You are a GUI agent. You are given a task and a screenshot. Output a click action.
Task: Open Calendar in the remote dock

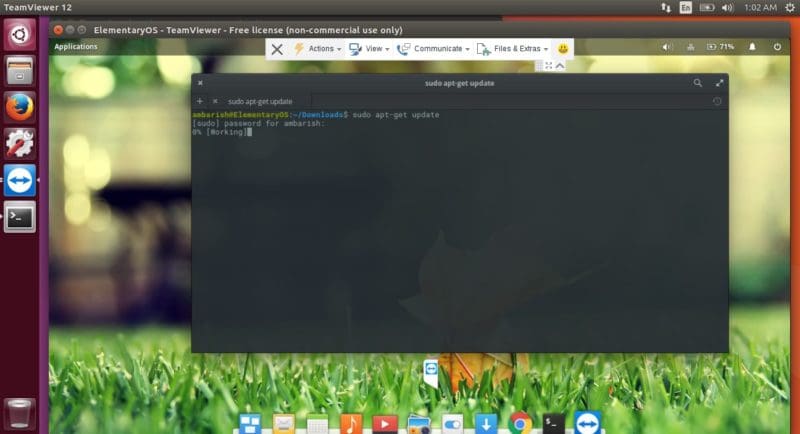click(x=317, y=424)
